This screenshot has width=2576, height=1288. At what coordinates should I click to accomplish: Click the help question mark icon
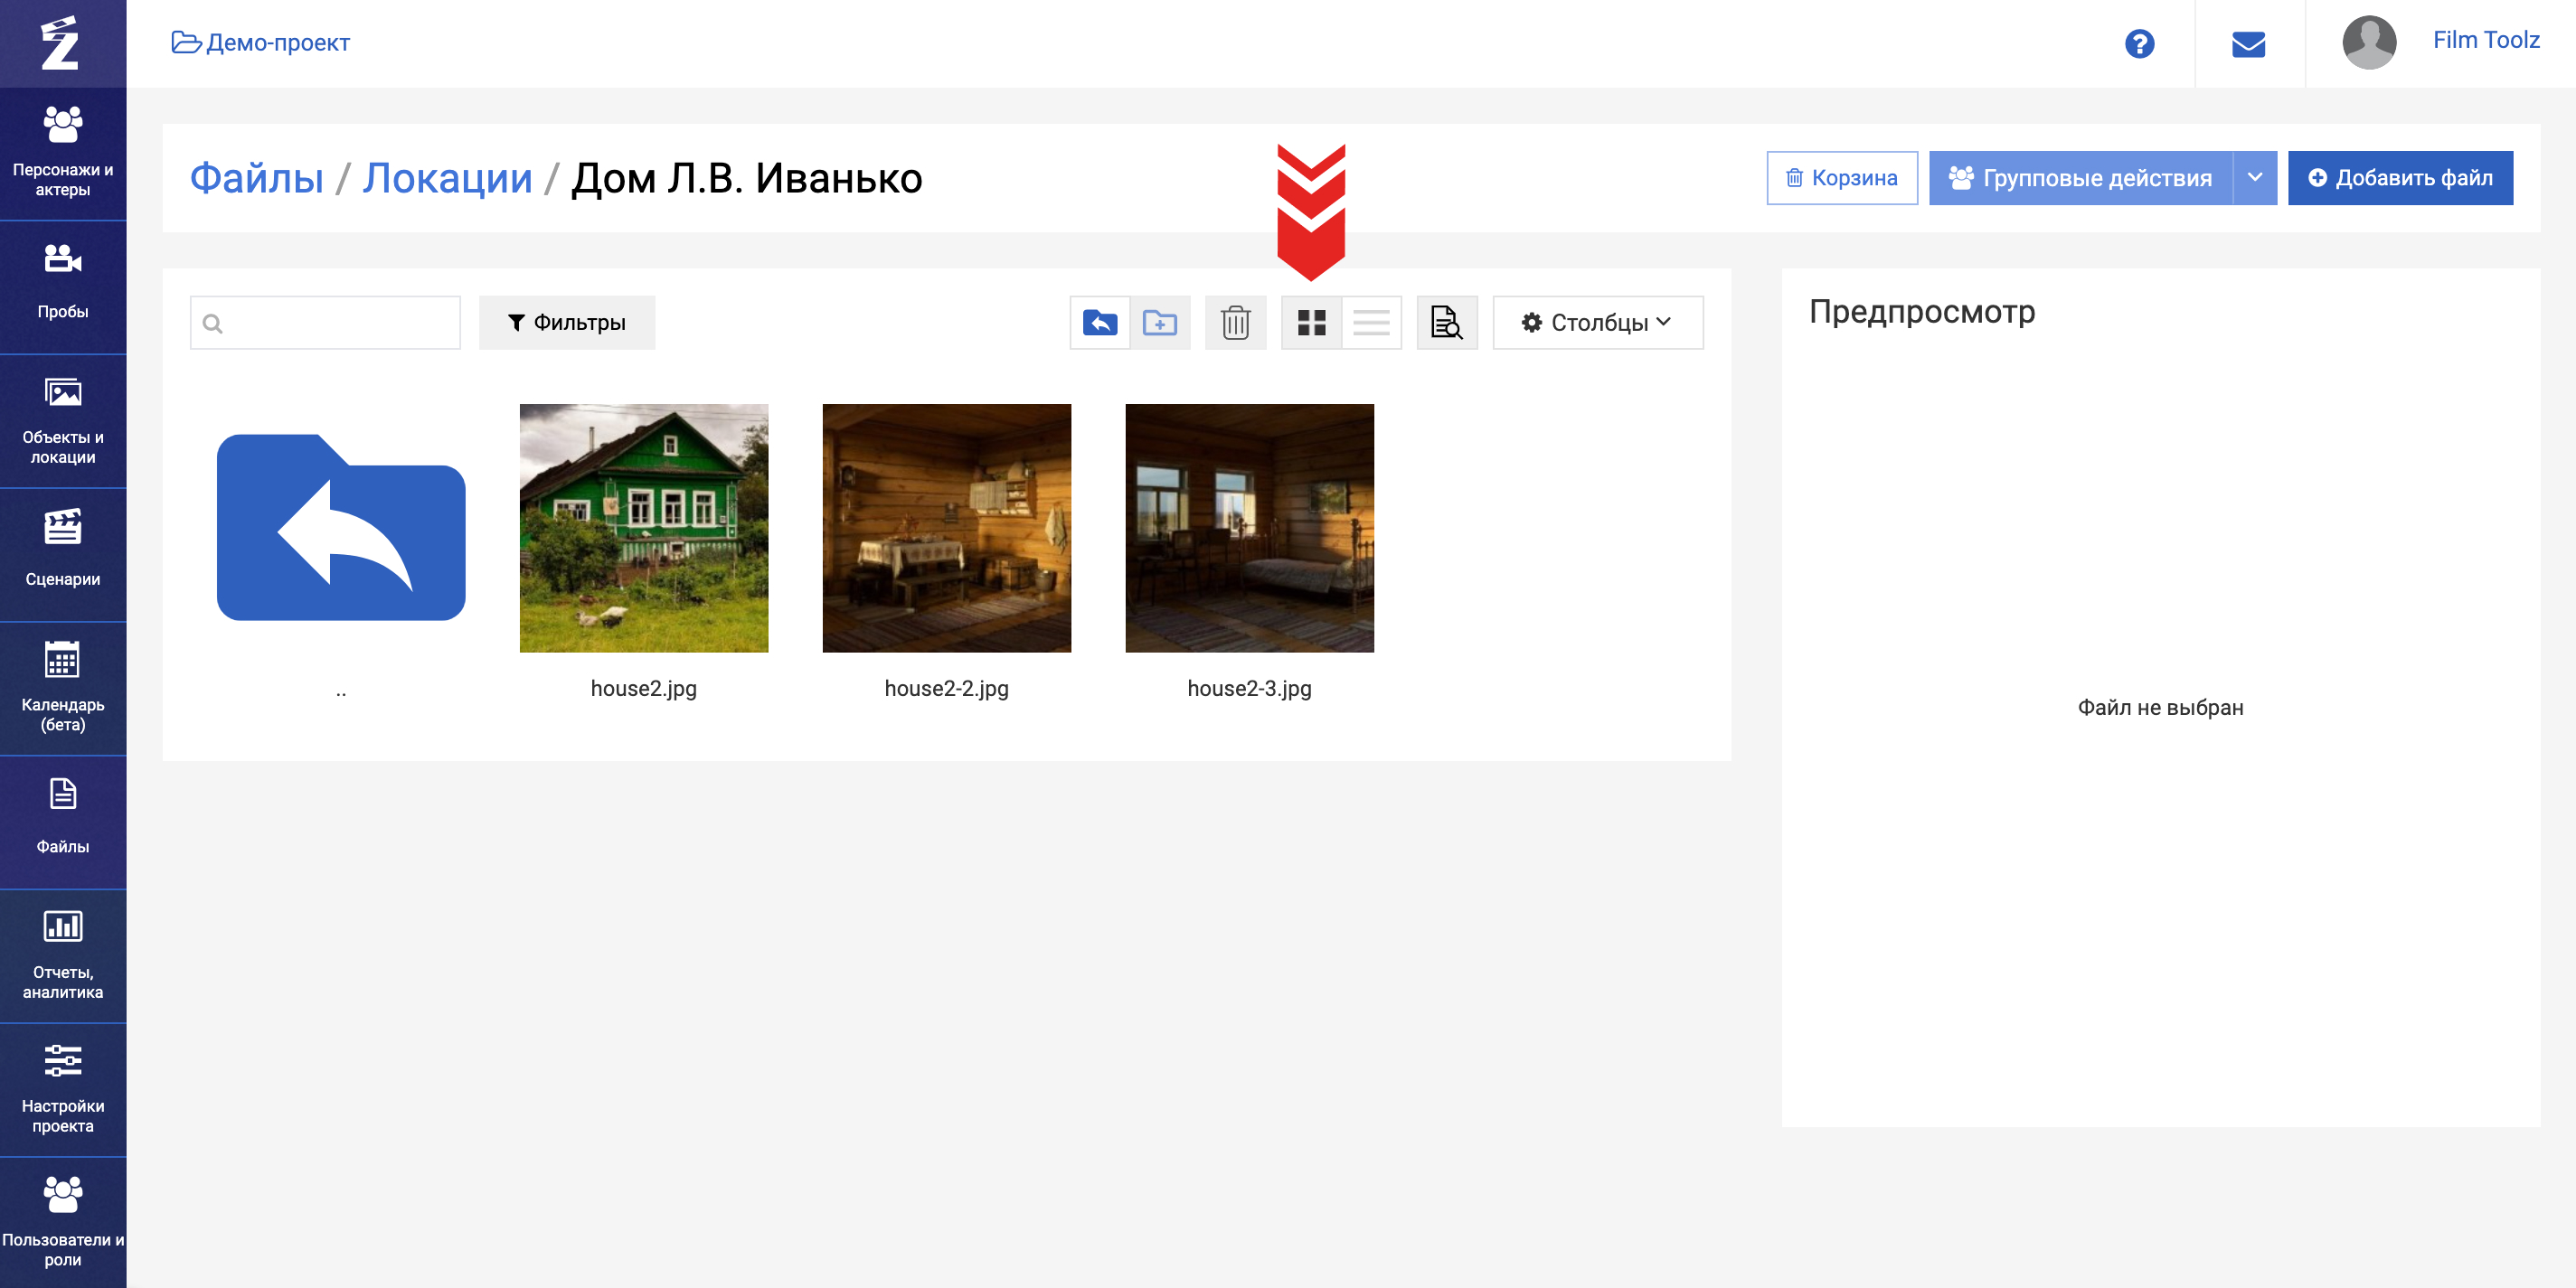(x=2139, y=44)
